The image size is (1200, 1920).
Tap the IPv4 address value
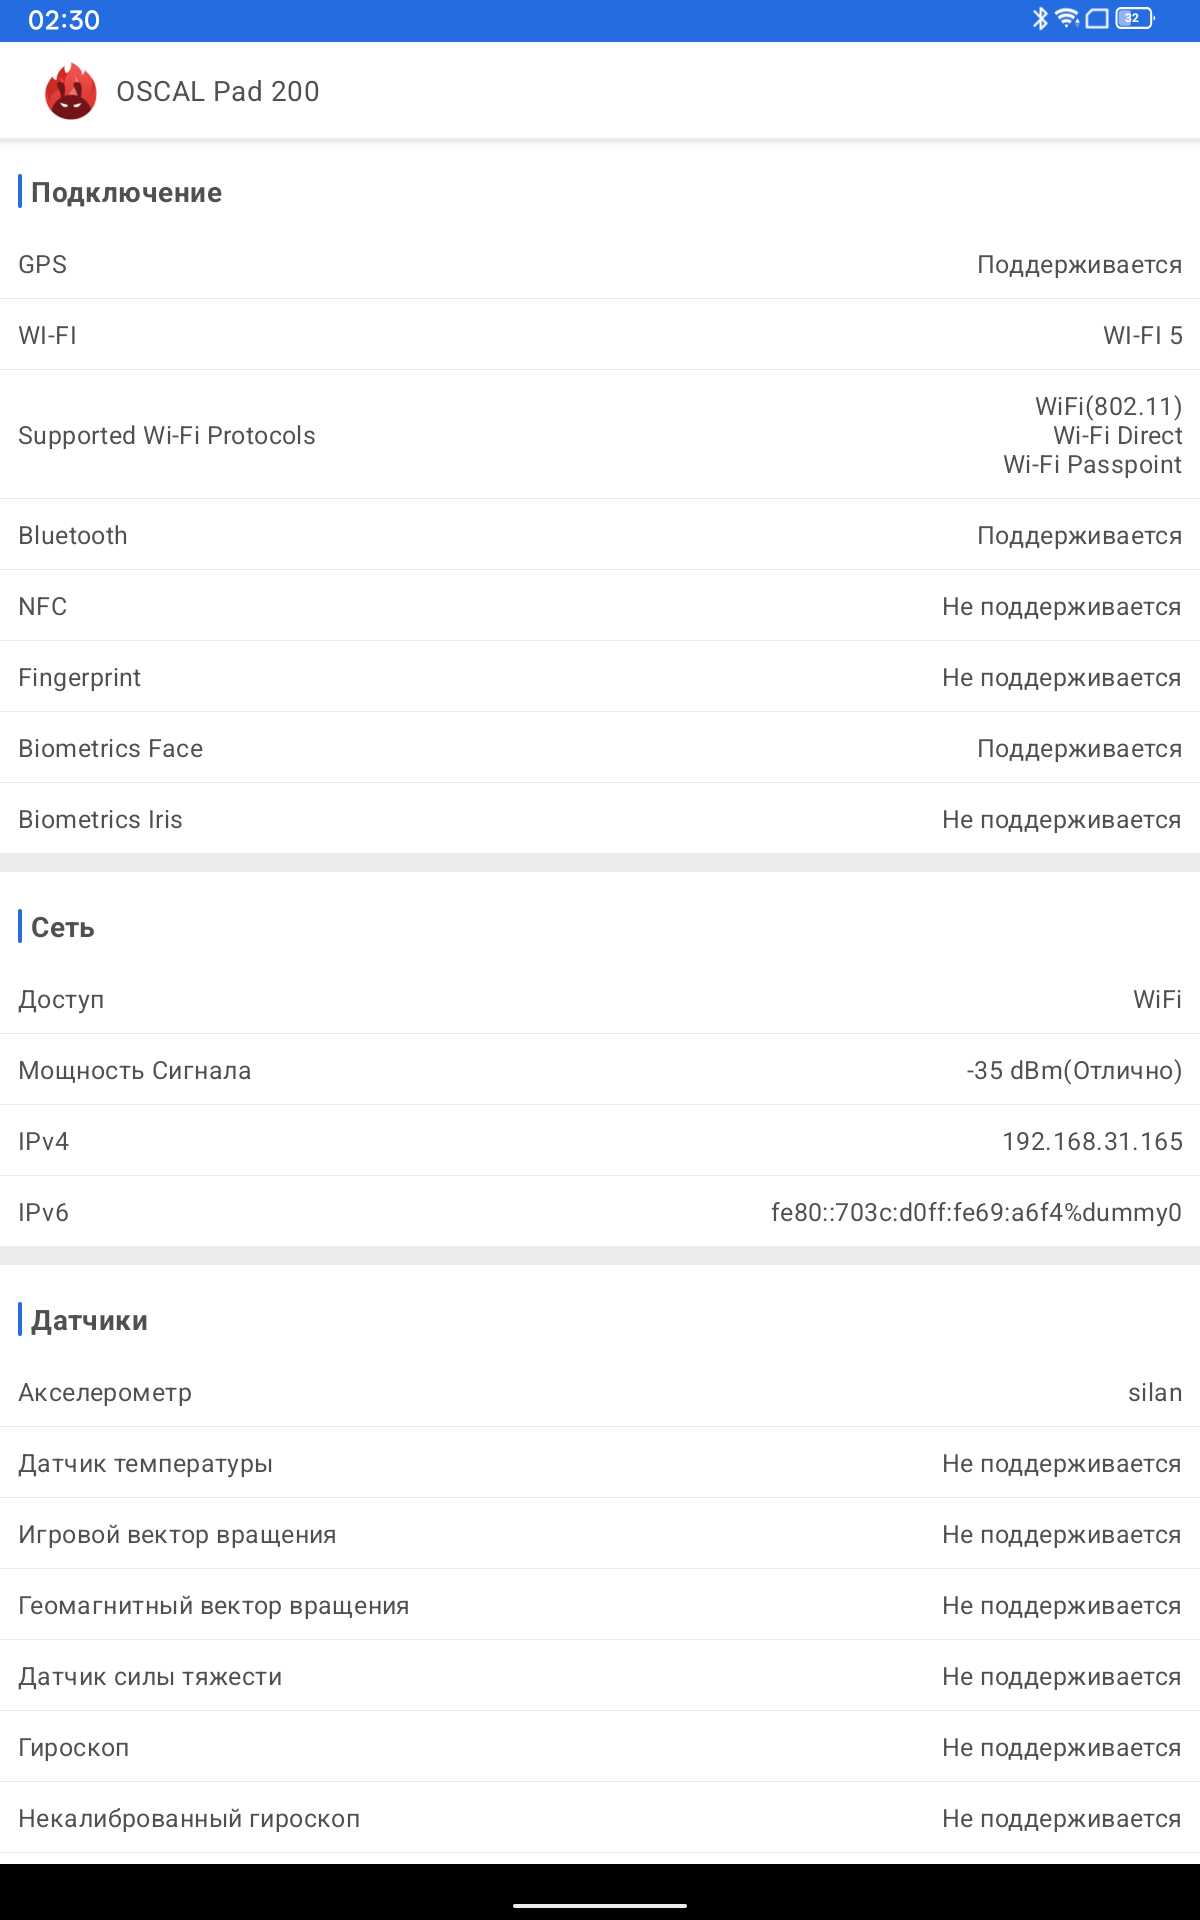coord(1092,1141)
